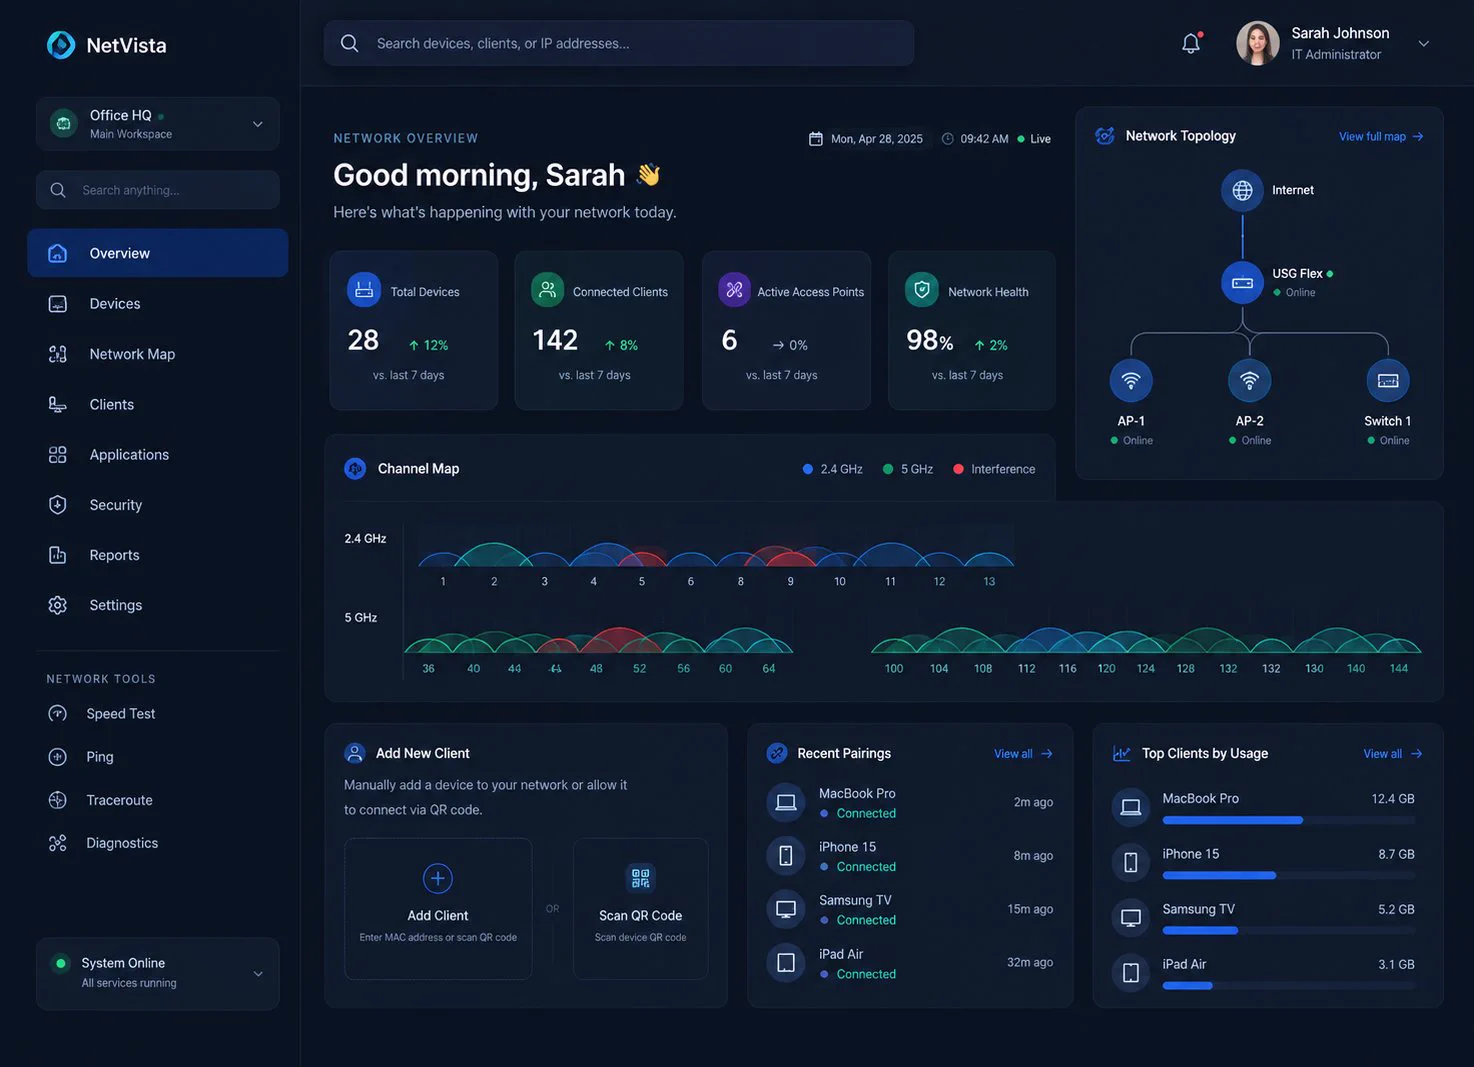The image size is (1474, 1067).
Task: Expand the System Online status panel
Action: pos(157,973)
